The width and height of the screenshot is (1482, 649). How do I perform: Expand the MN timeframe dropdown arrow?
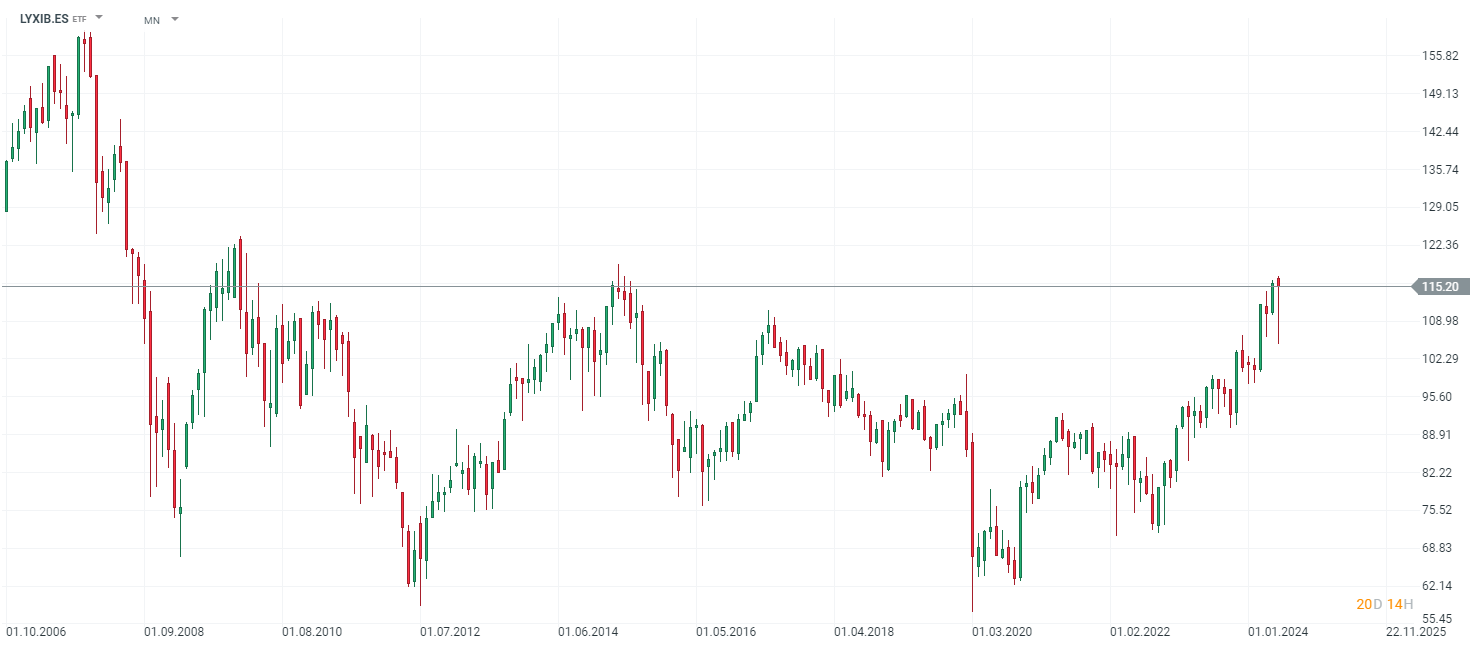tap(175, 19)
